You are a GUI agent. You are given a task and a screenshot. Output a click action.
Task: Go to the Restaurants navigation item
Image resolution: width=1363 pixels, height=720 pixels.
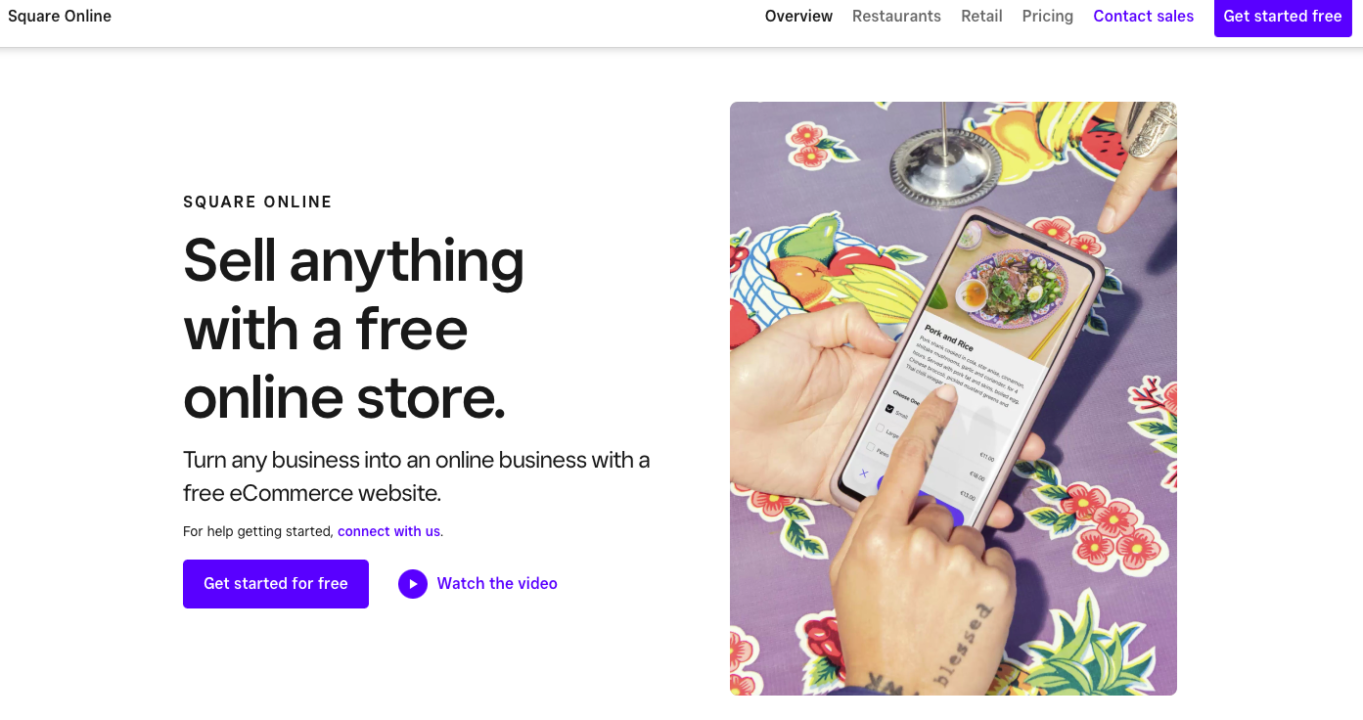[896, 16]
